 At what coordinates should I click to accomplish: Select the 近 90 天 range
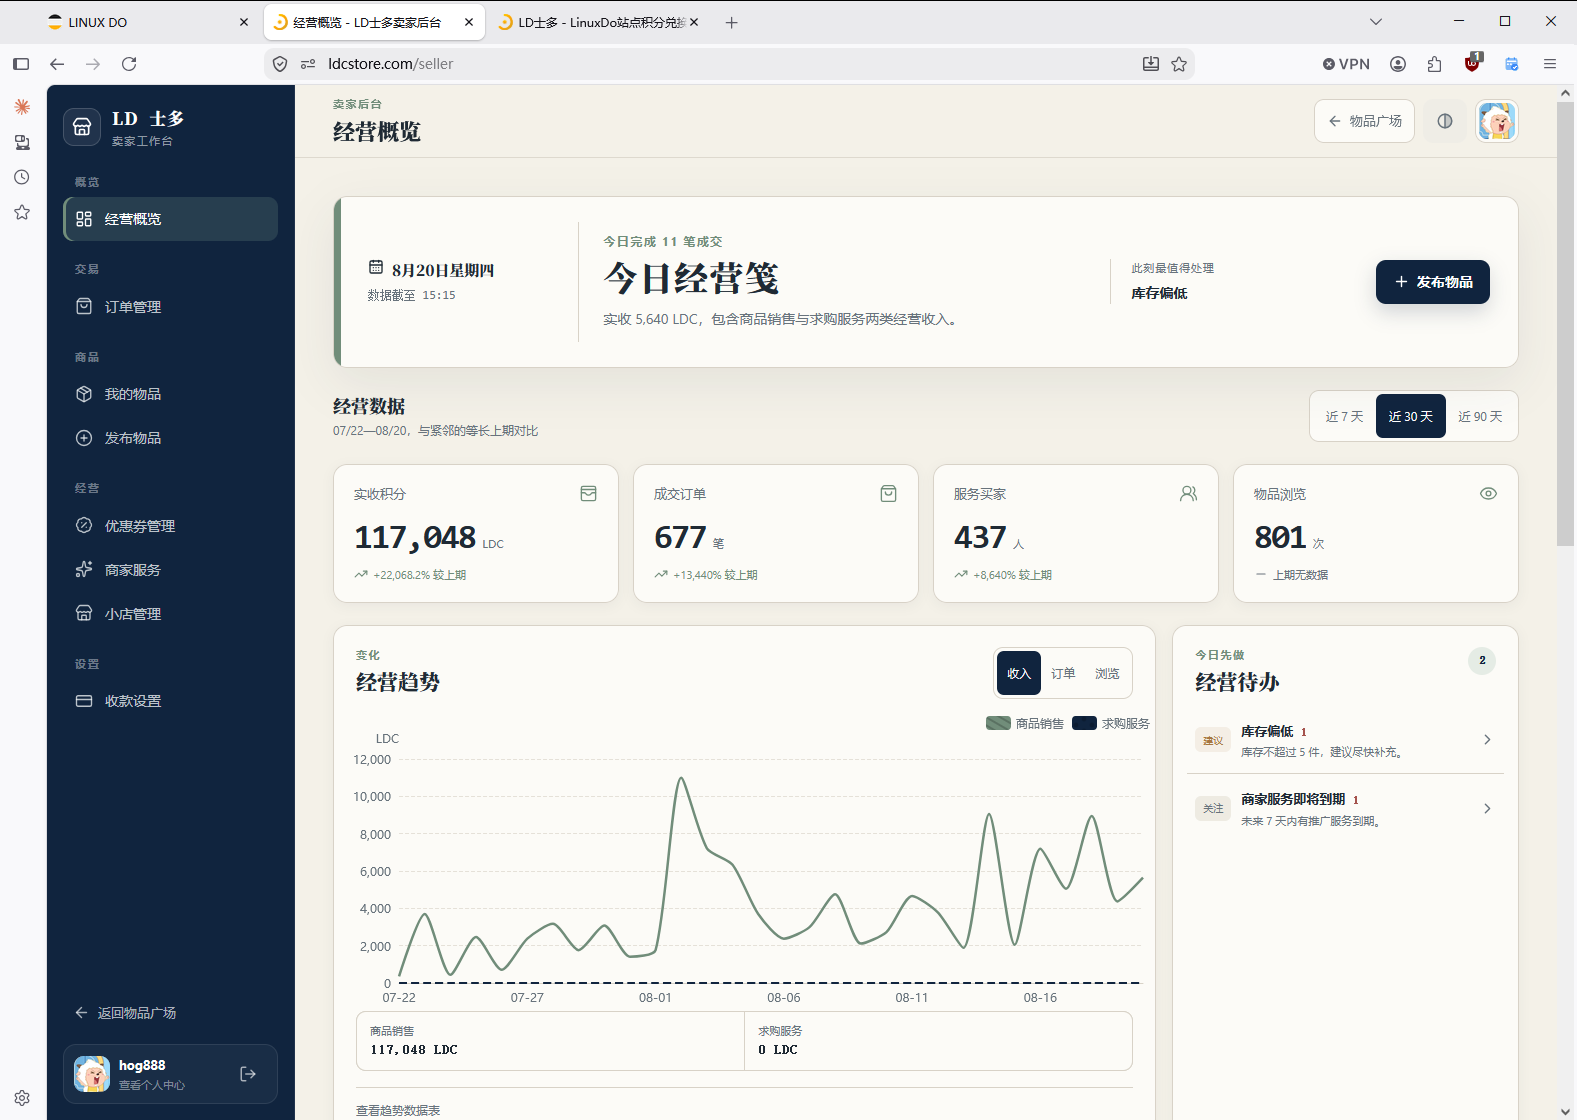(1480, 416)
